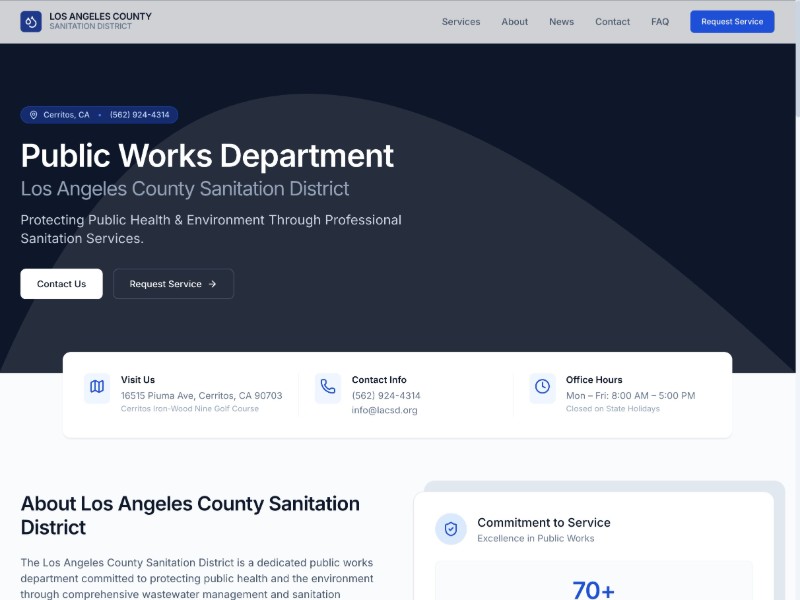
Task: Click the white Contact Us button
Action: click(61, 284)
